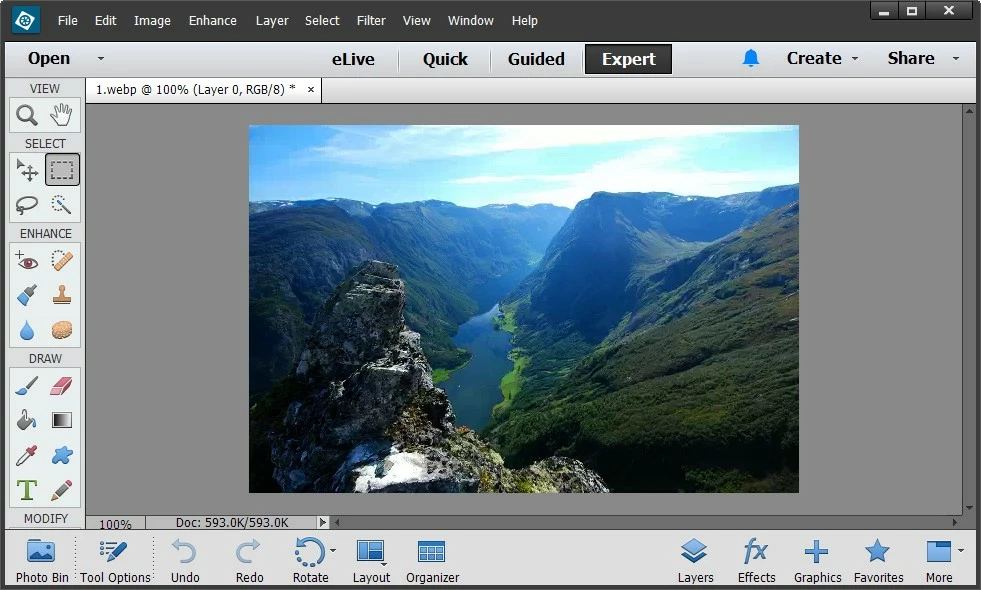Click the Open button

pos(49,58)
